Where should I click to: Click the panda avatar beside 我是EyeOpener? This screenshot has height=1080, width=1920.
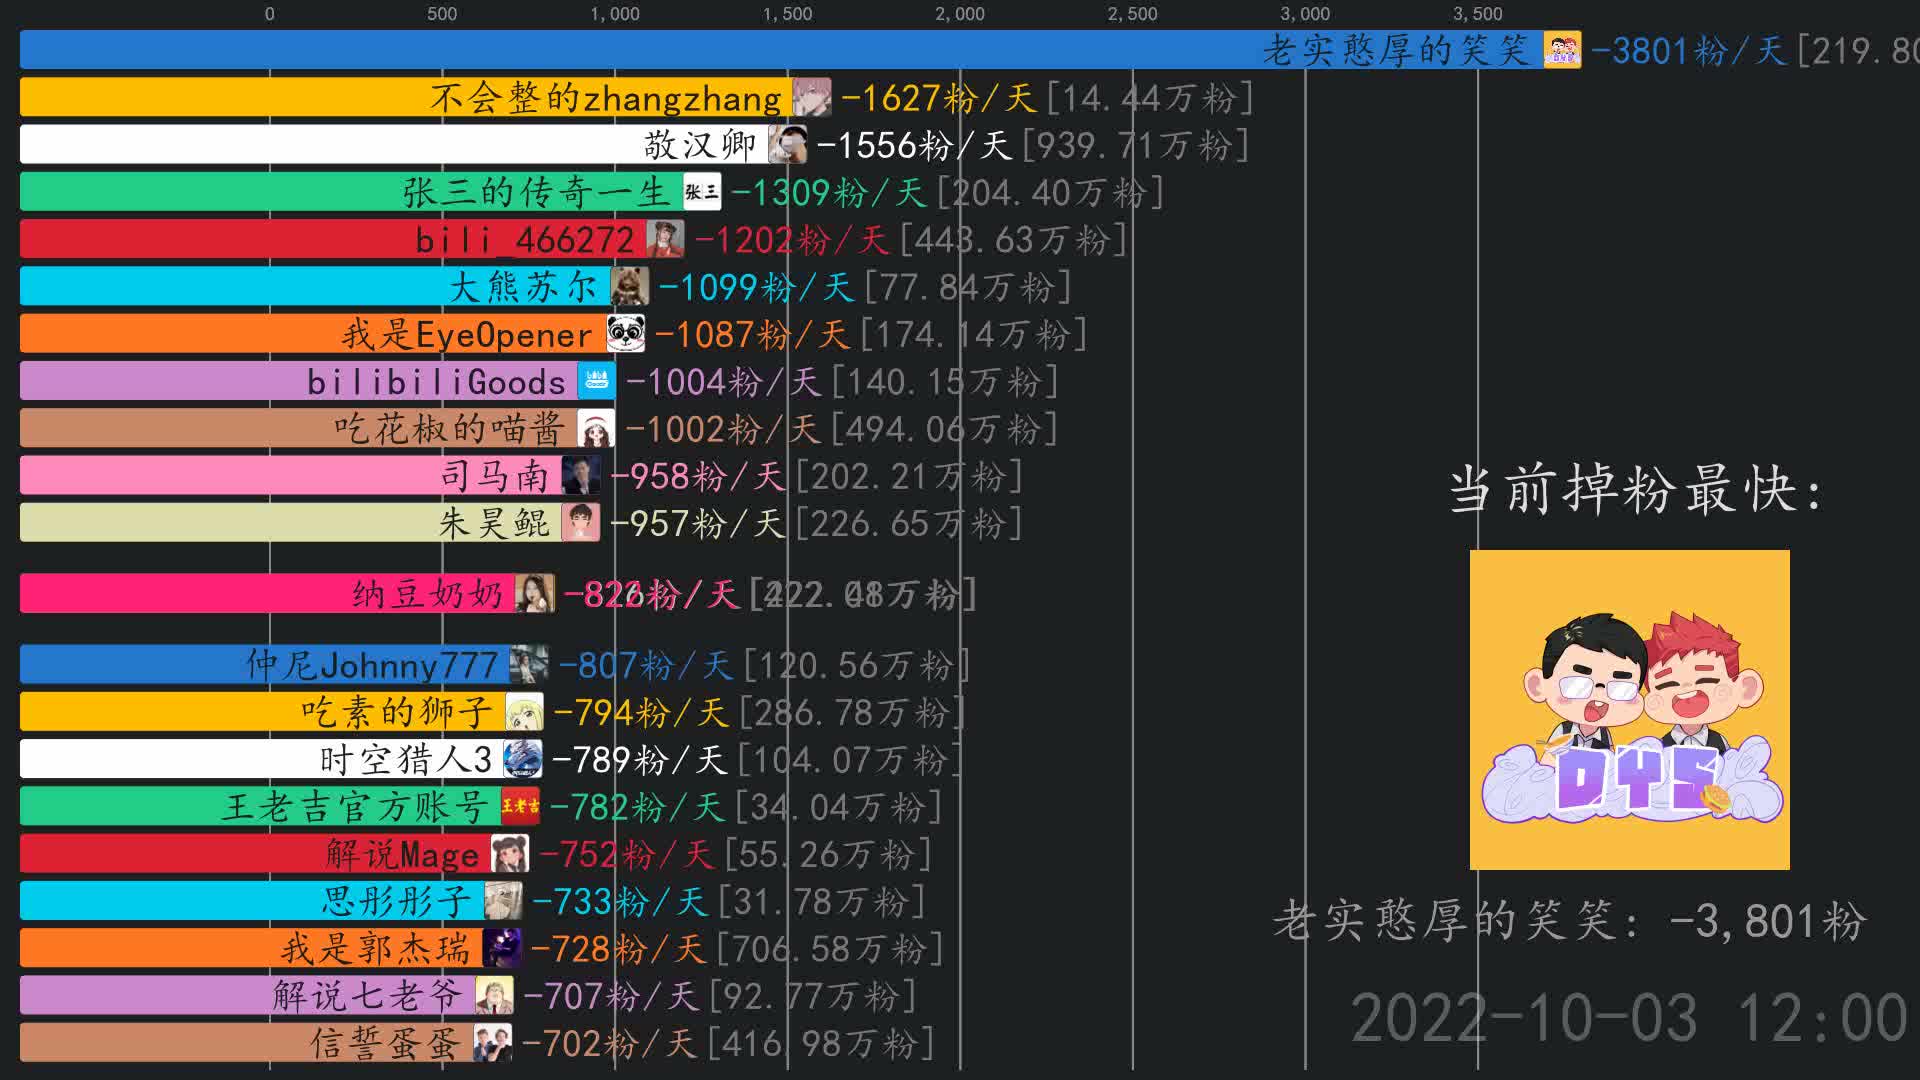[626, 333]
